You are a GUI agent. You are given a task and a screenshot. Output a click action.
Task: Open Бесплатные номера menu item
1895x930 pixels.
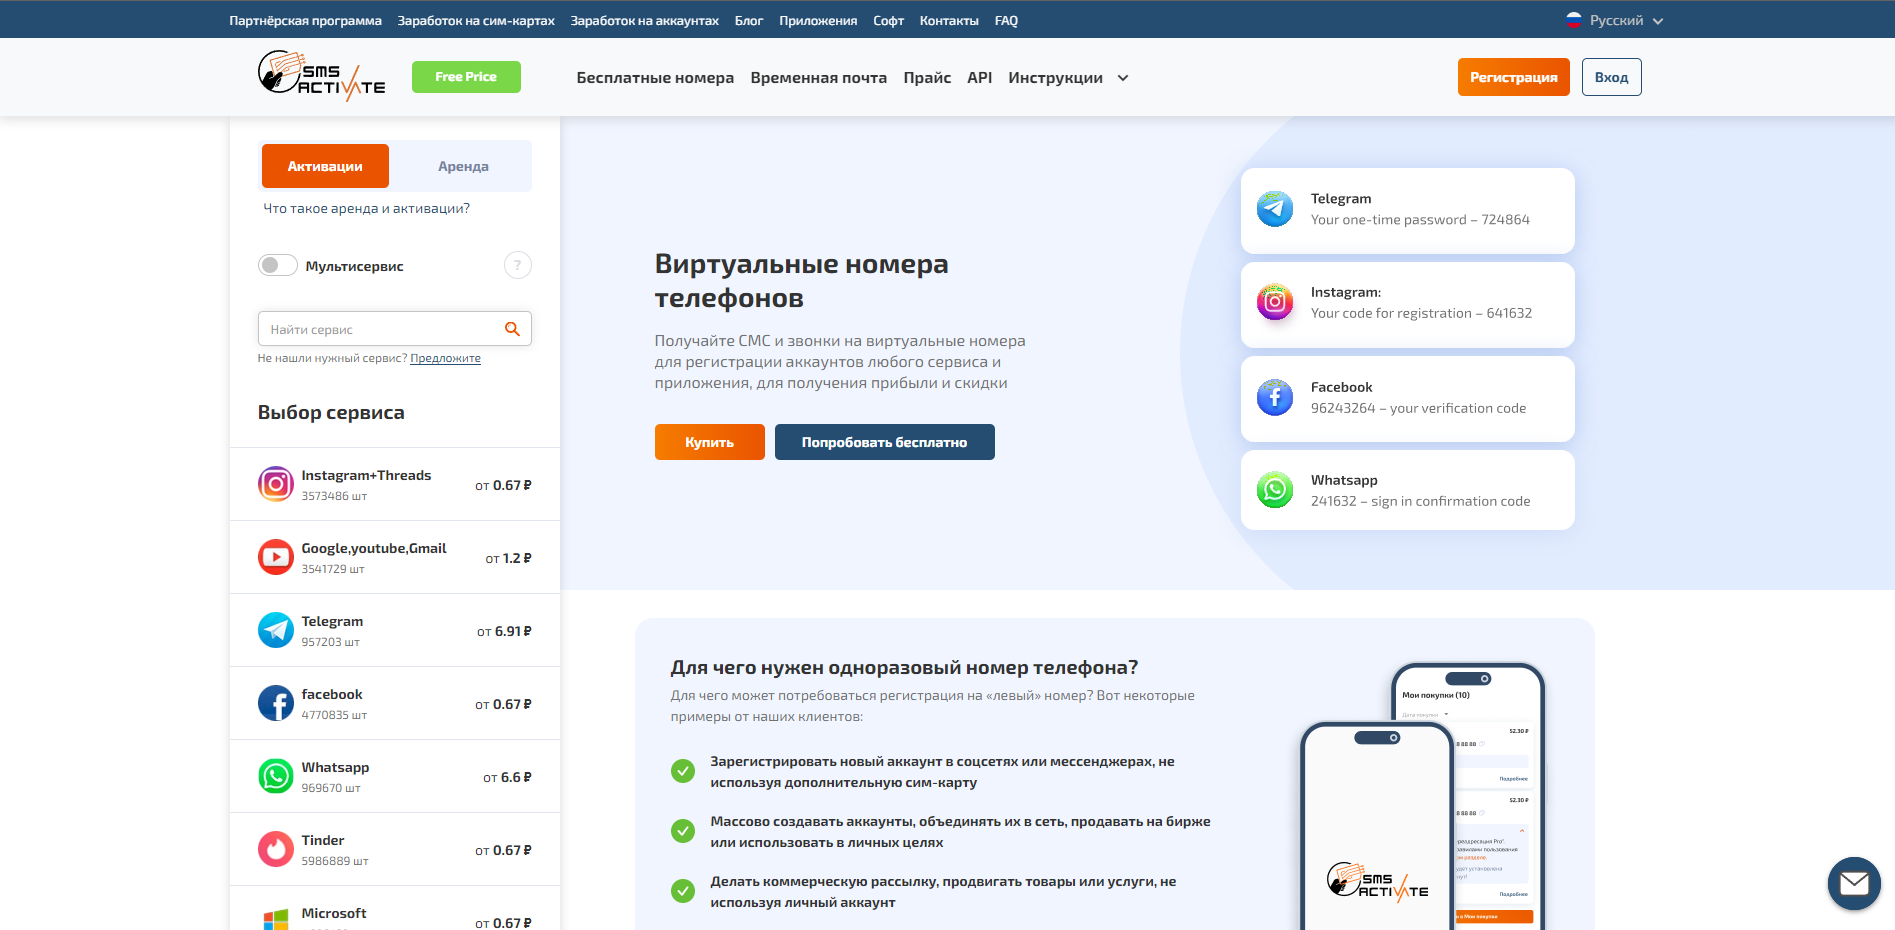coord(655,78)
